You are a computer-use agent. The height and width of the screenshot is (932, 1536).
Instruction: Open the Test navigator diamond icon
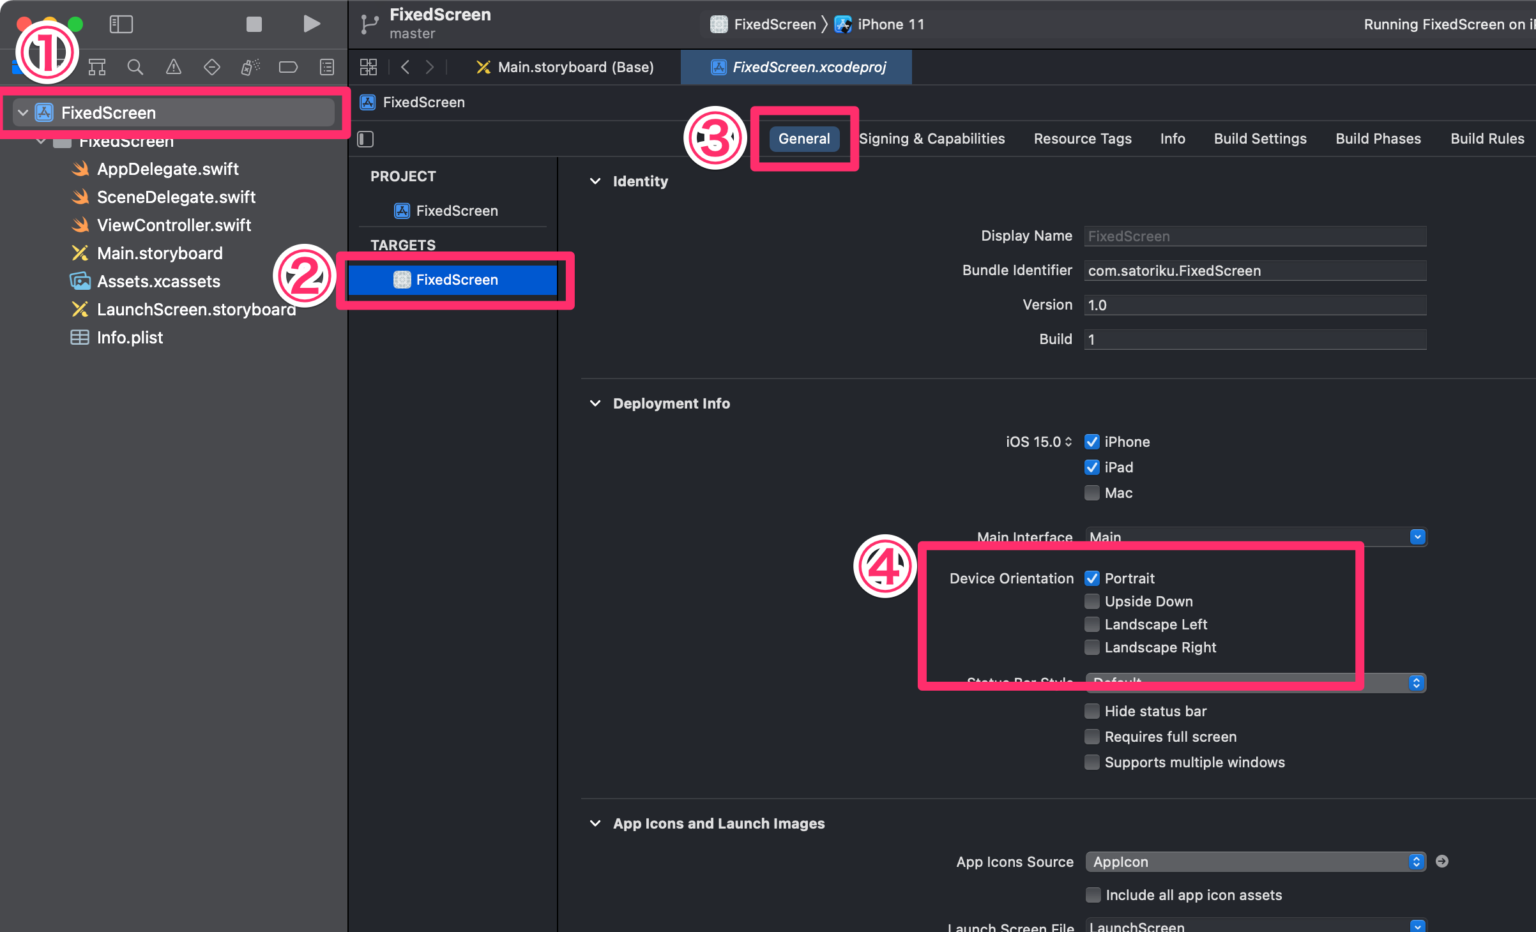(x=212, y=67)
